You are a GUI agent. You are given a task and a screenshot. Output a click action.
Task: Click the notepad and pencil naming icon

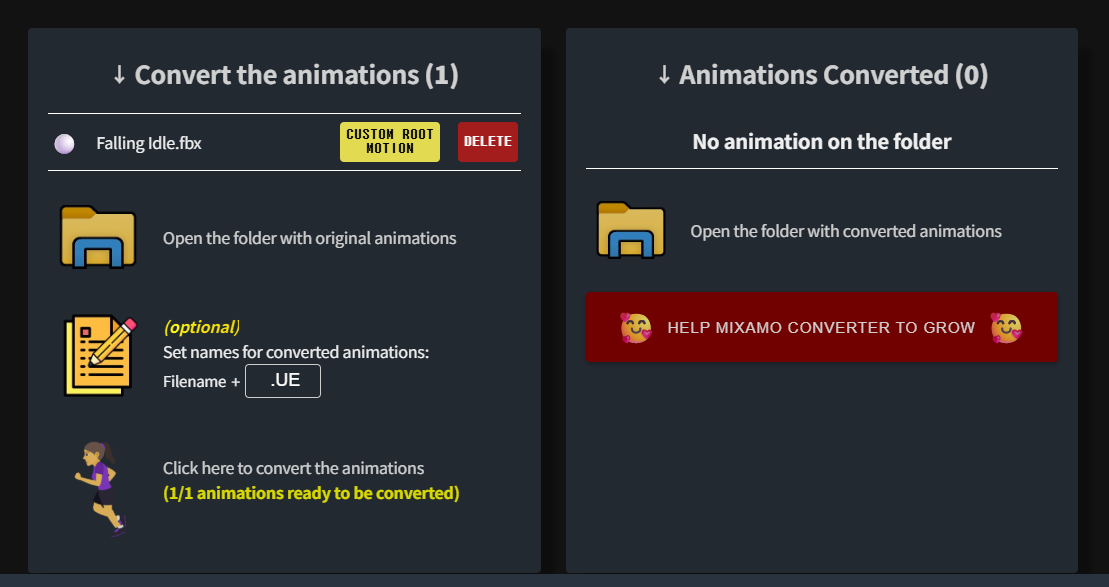100,355
